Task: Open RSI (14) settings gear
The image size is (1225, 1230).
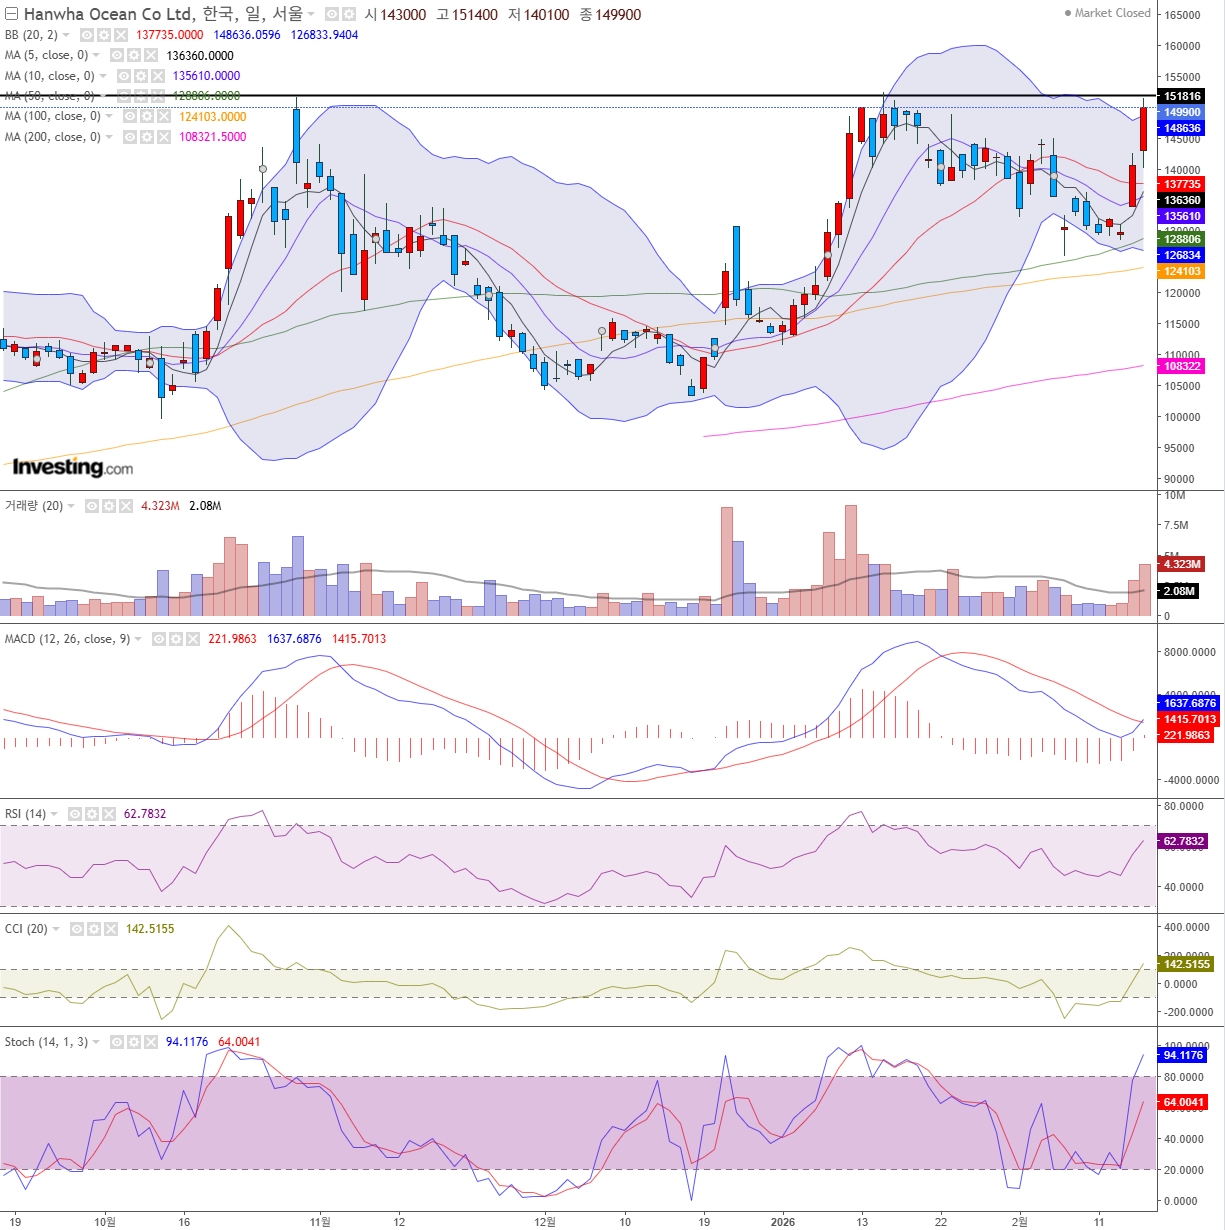Action: [x=91, y=814]
